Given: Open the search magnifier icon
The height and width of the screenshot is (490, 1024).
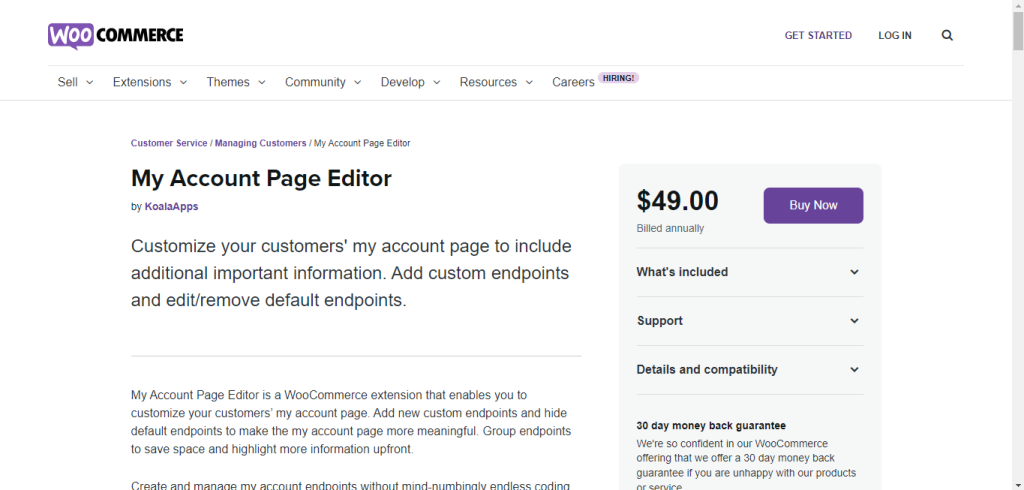Looking at the screenshot, I should pos(947,35).
